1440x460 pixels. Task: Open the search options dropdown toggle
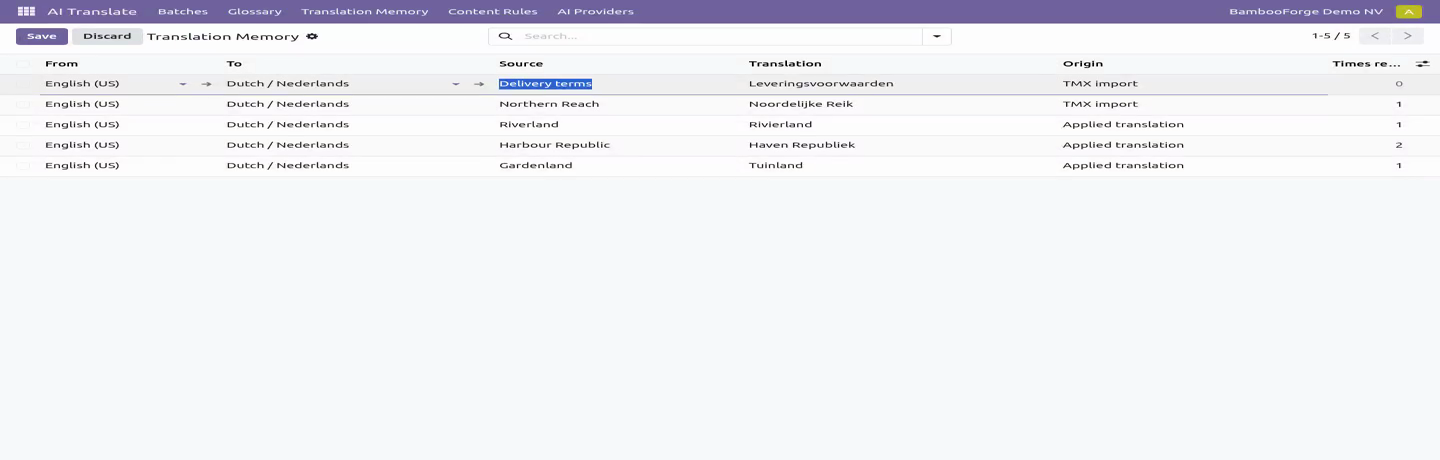pos(937,36)
